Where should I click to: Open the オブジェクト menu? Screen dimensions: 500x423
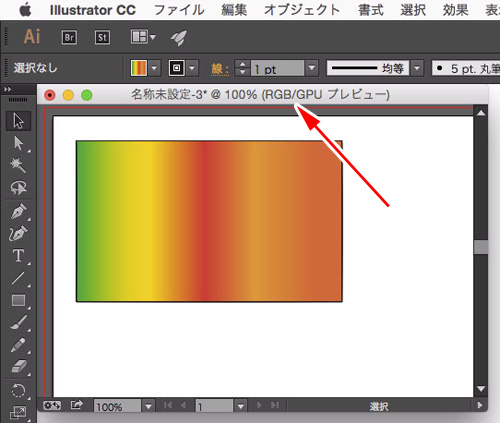(302, 10)
